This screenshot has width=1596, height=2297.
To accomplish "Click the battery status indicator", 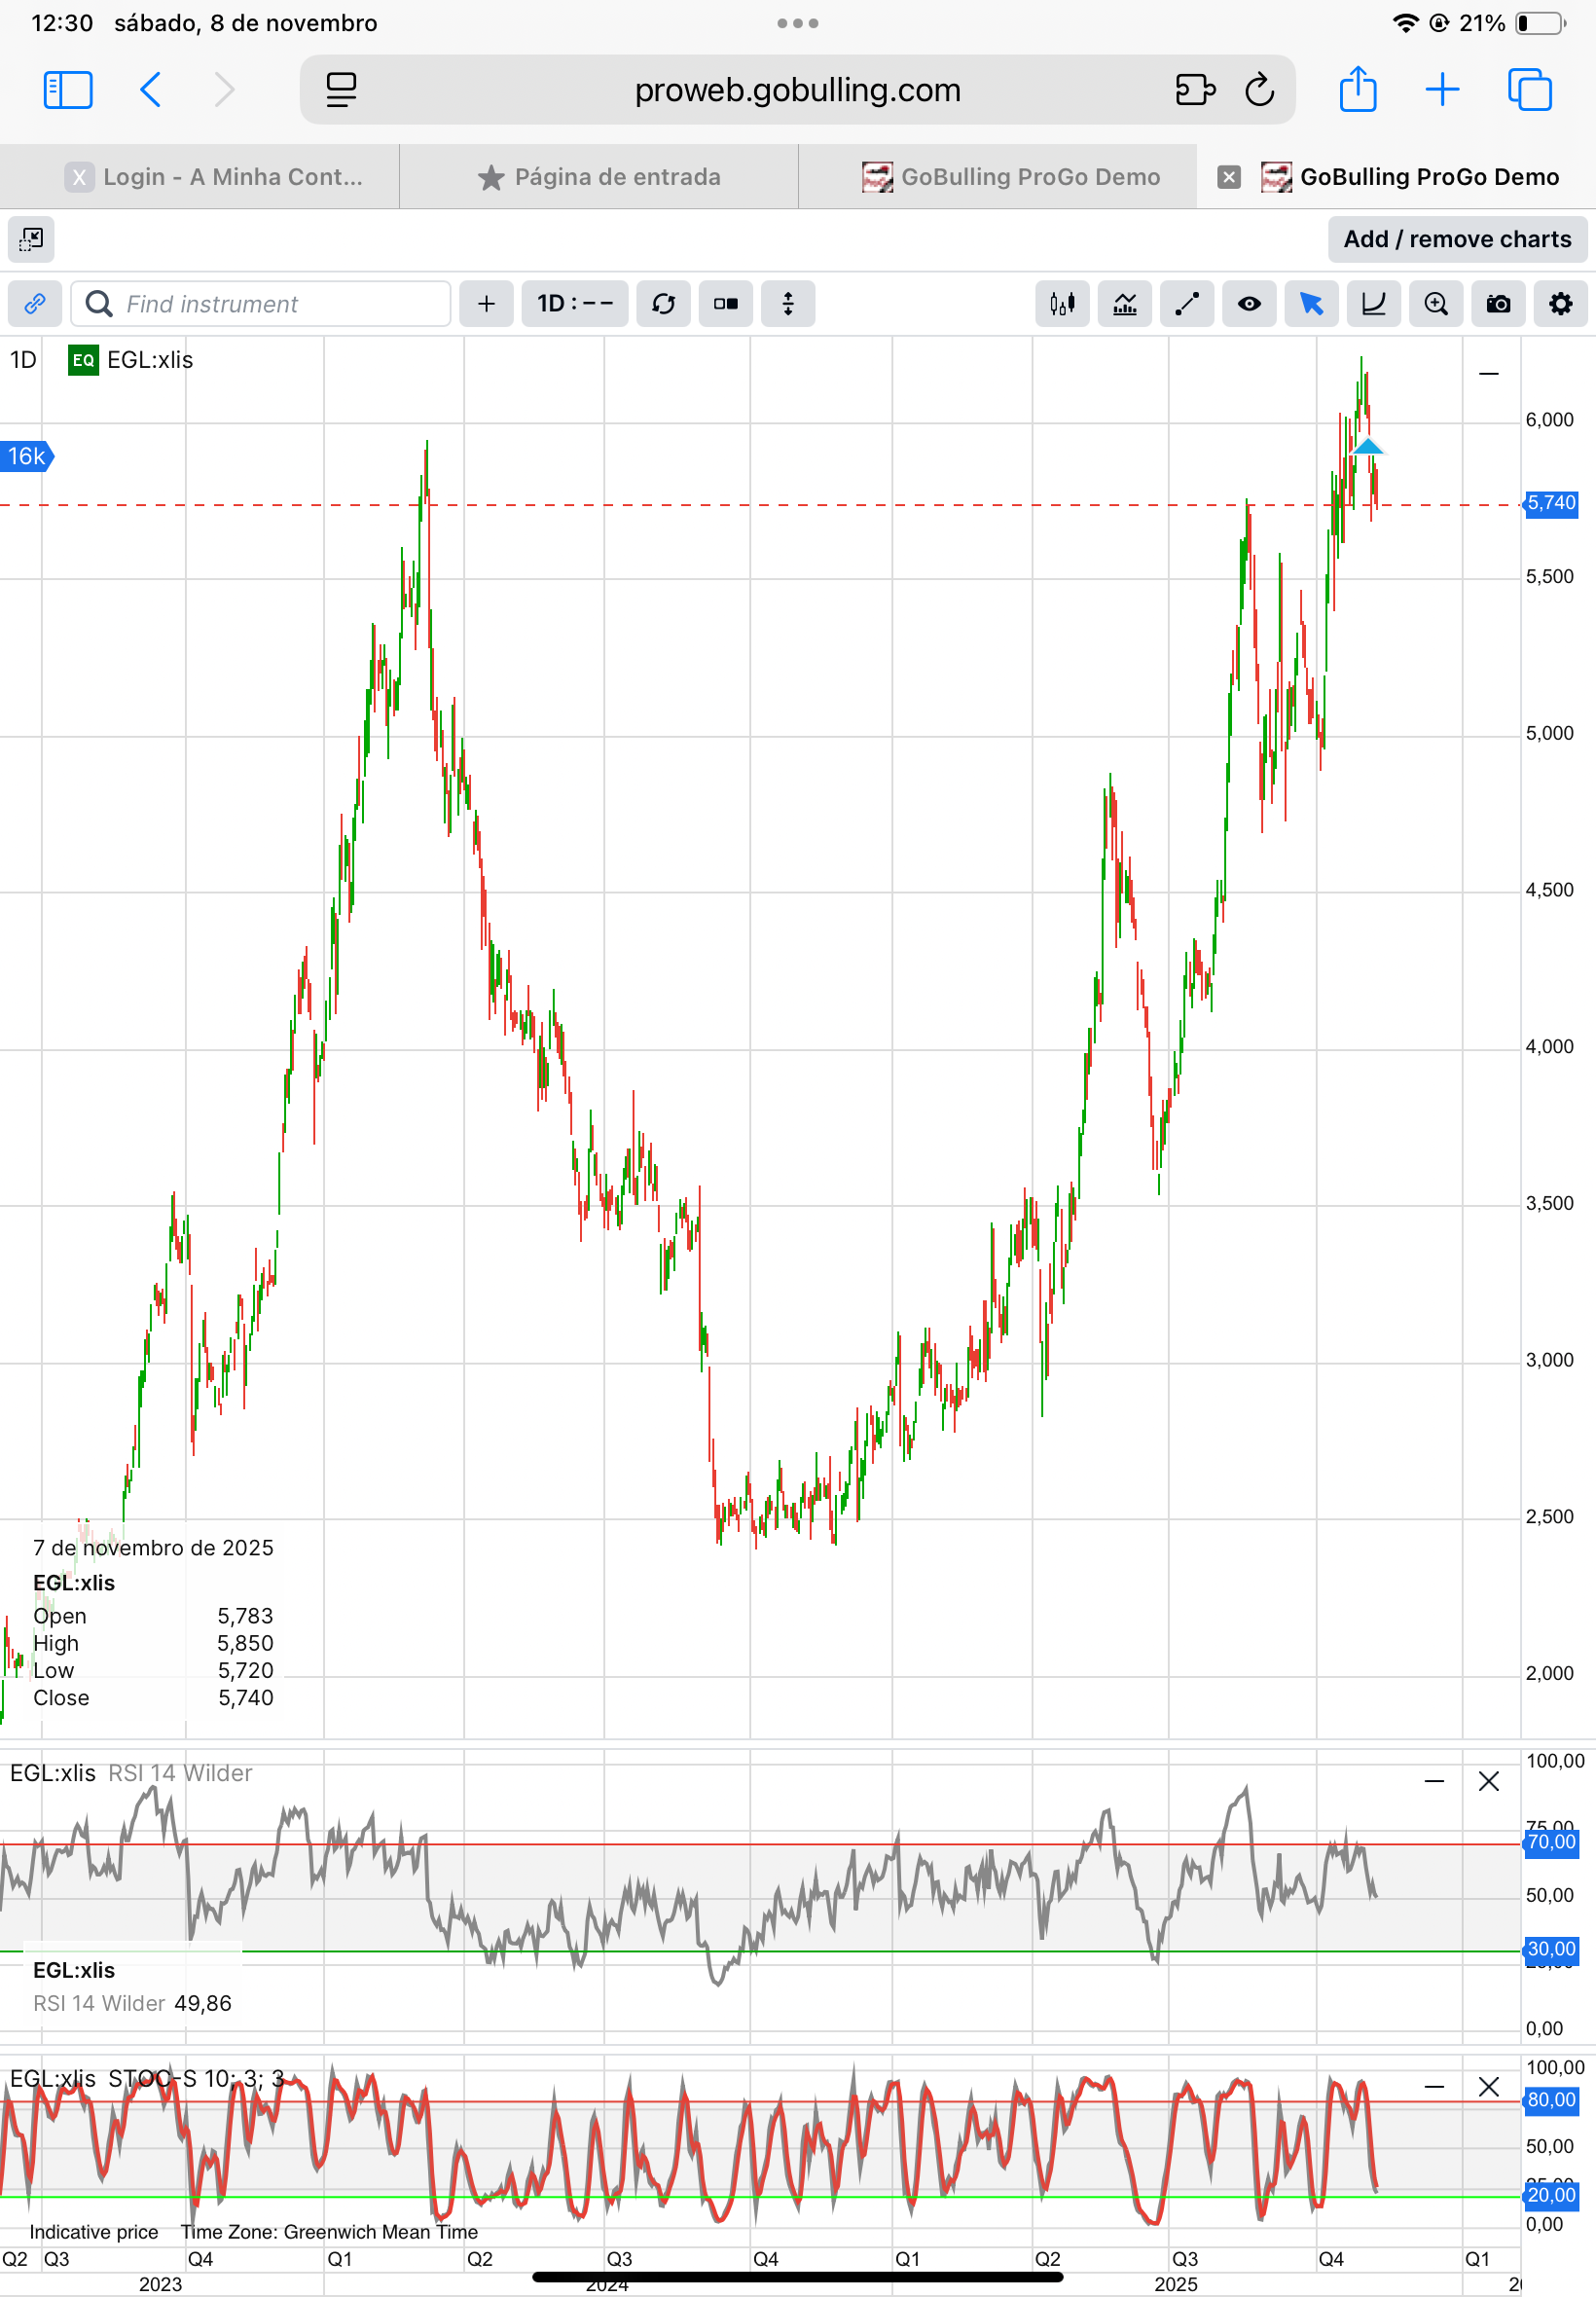I will 1541,23.
